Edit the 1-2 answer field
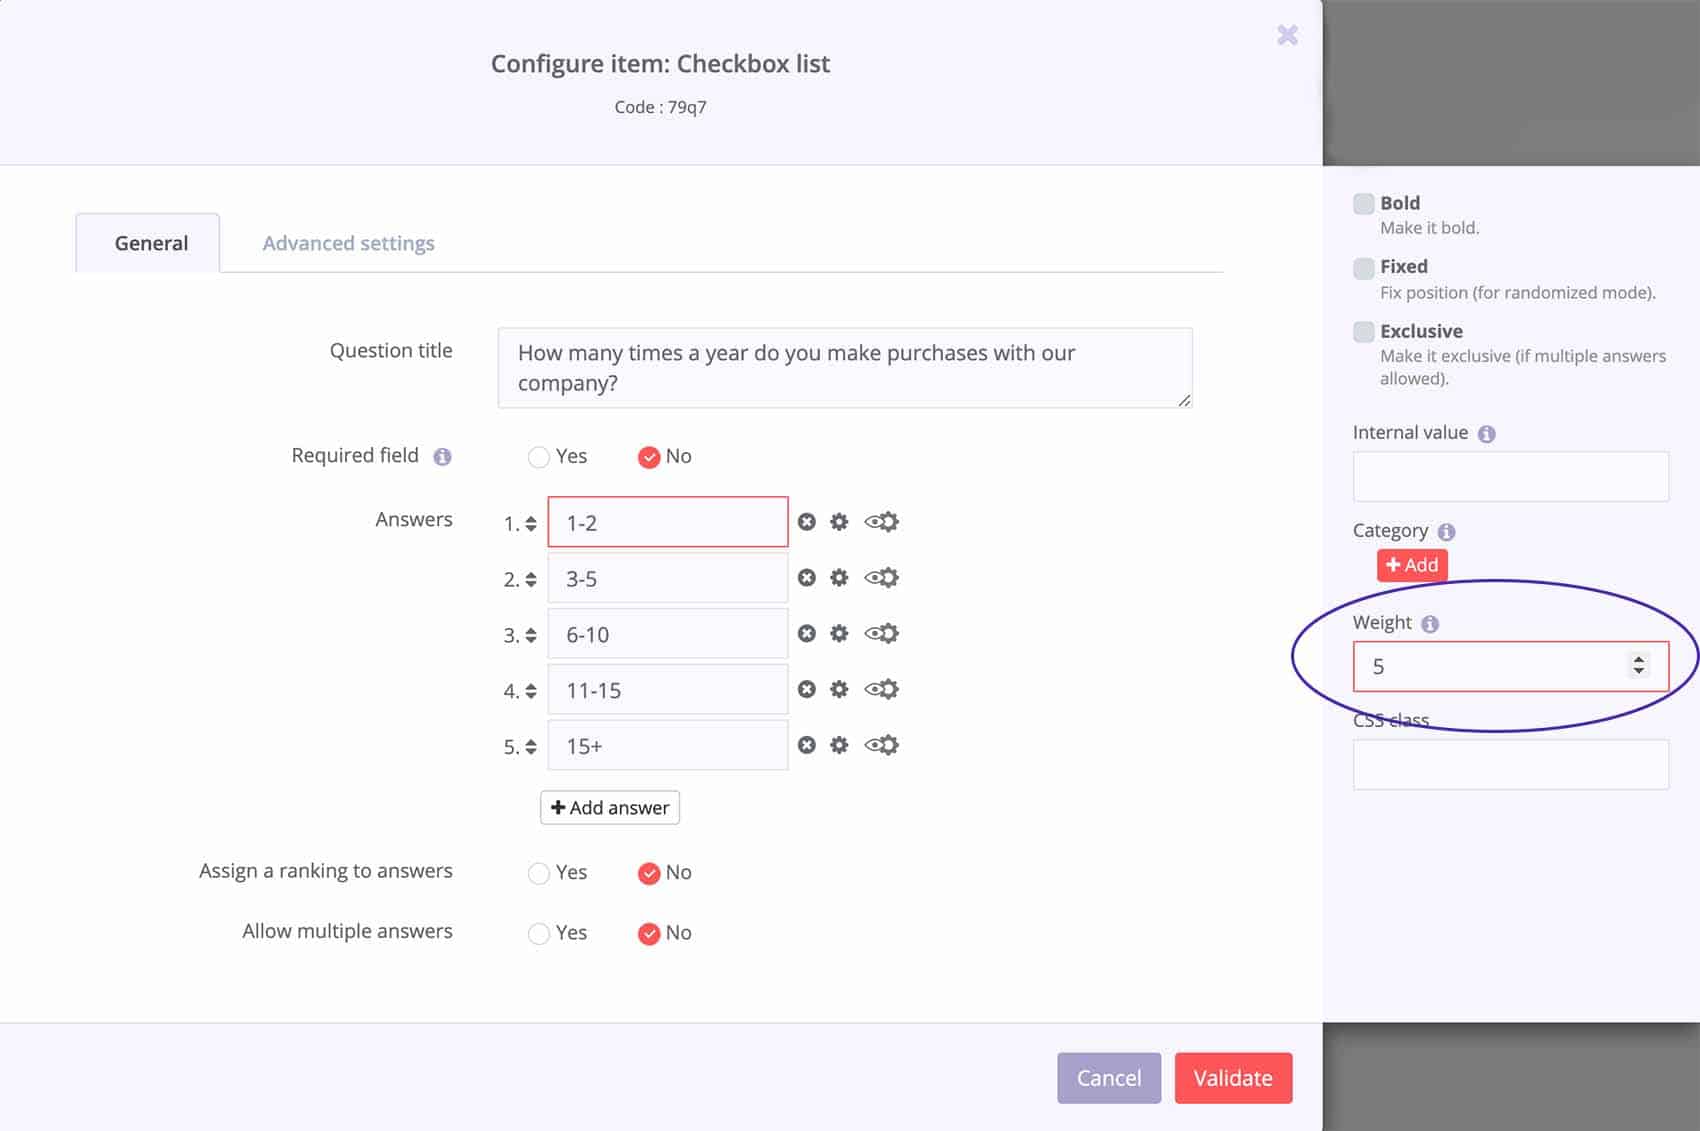The height and width of the screenshot is (1131, 1700). pyautogui.click(x=668, y=522)
